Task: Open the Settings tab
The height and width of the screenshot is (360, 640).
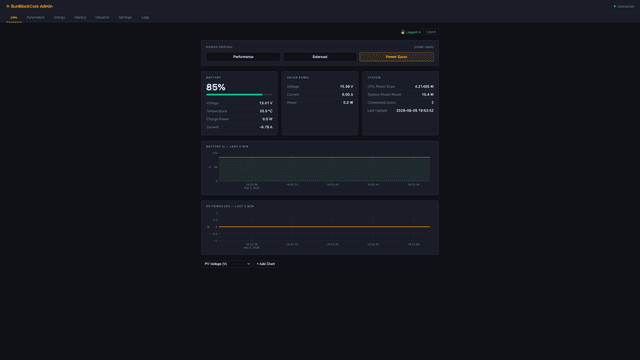Action: (x=125, y=18)
